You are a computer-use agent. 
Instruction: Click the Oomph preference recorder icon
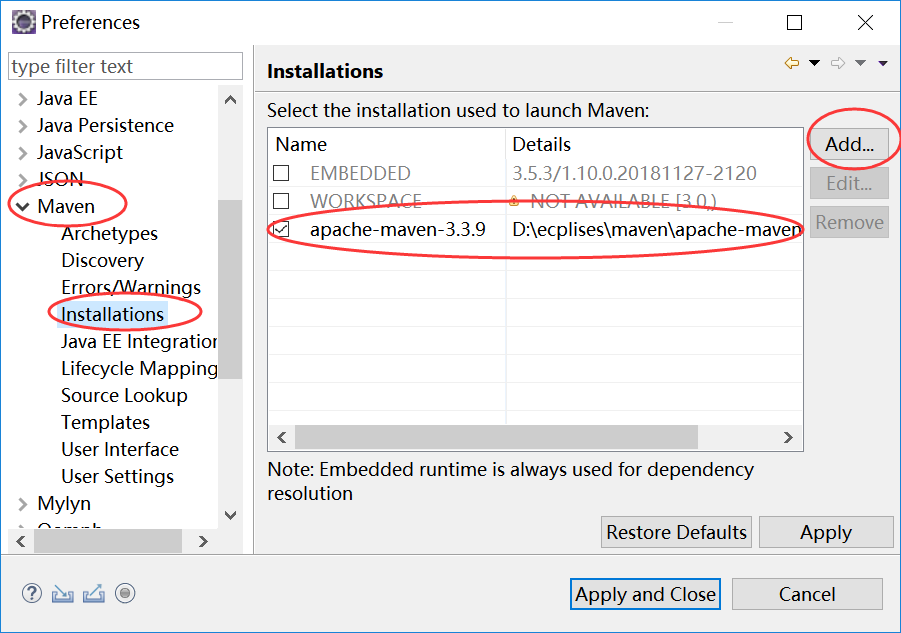[125, 593]
